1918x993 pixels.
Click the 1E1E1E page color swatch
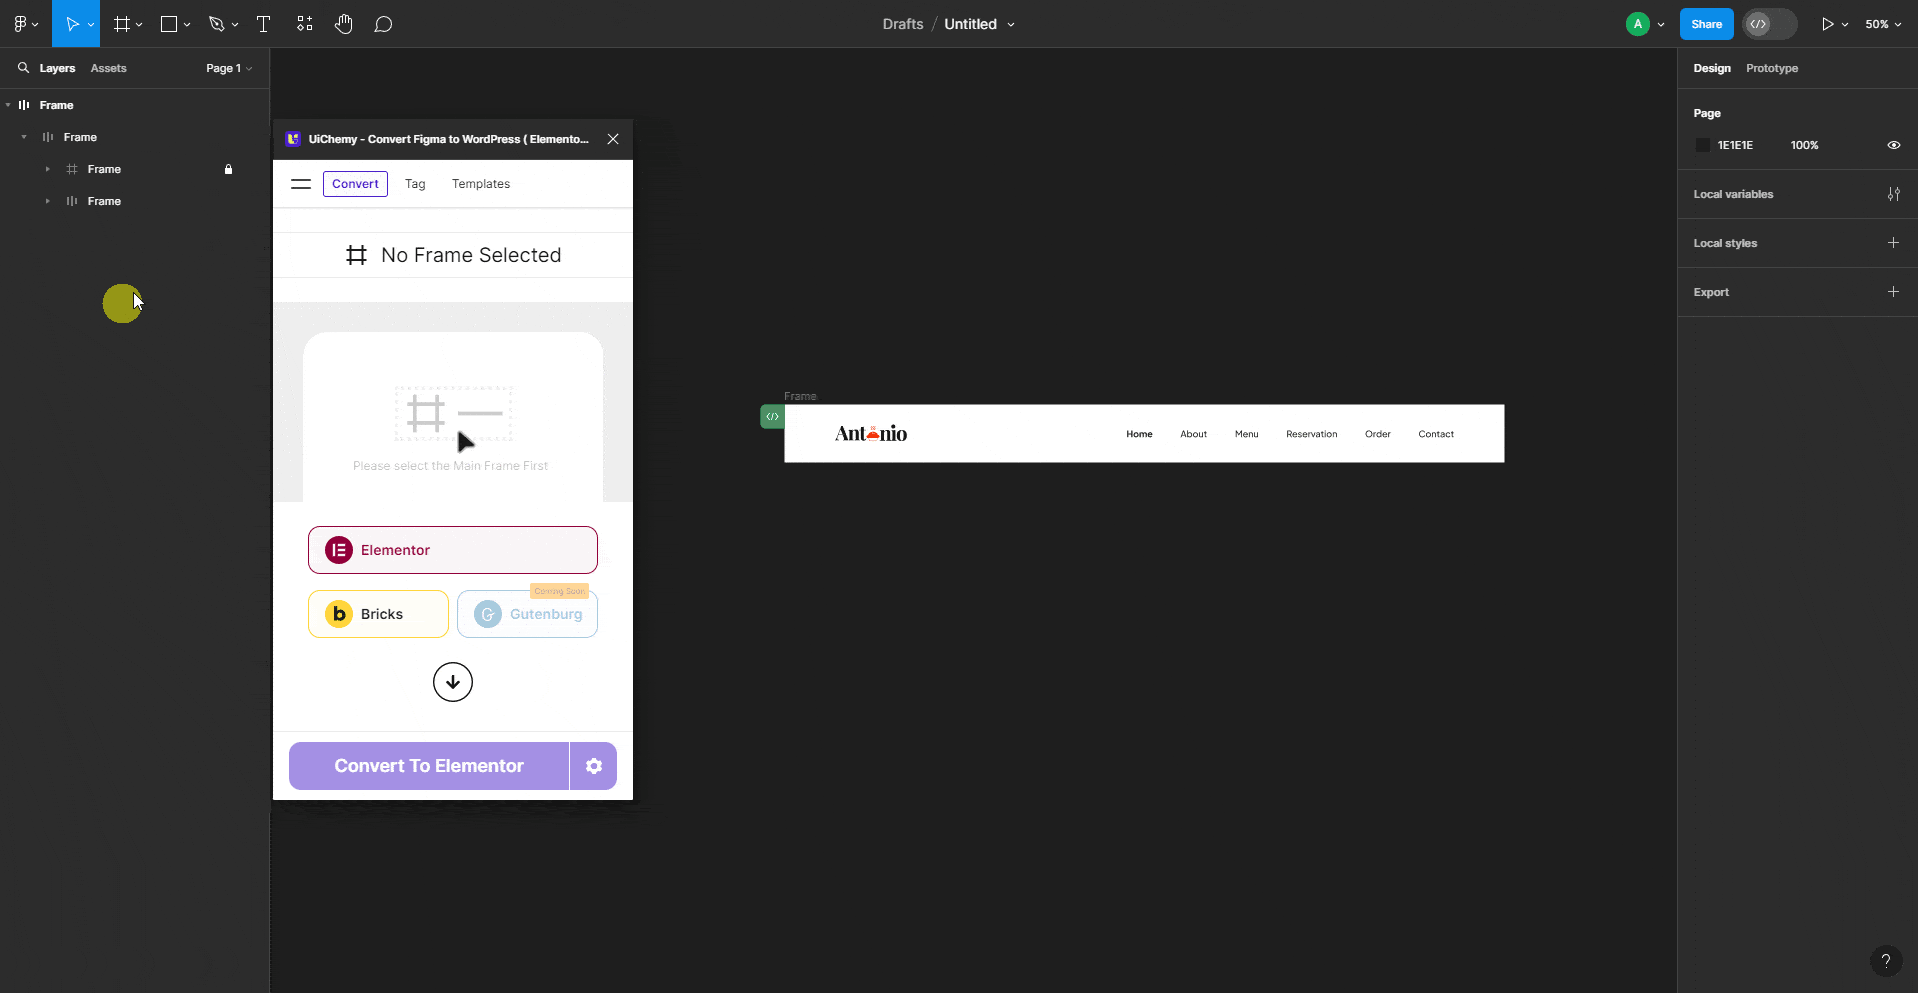1703,145
